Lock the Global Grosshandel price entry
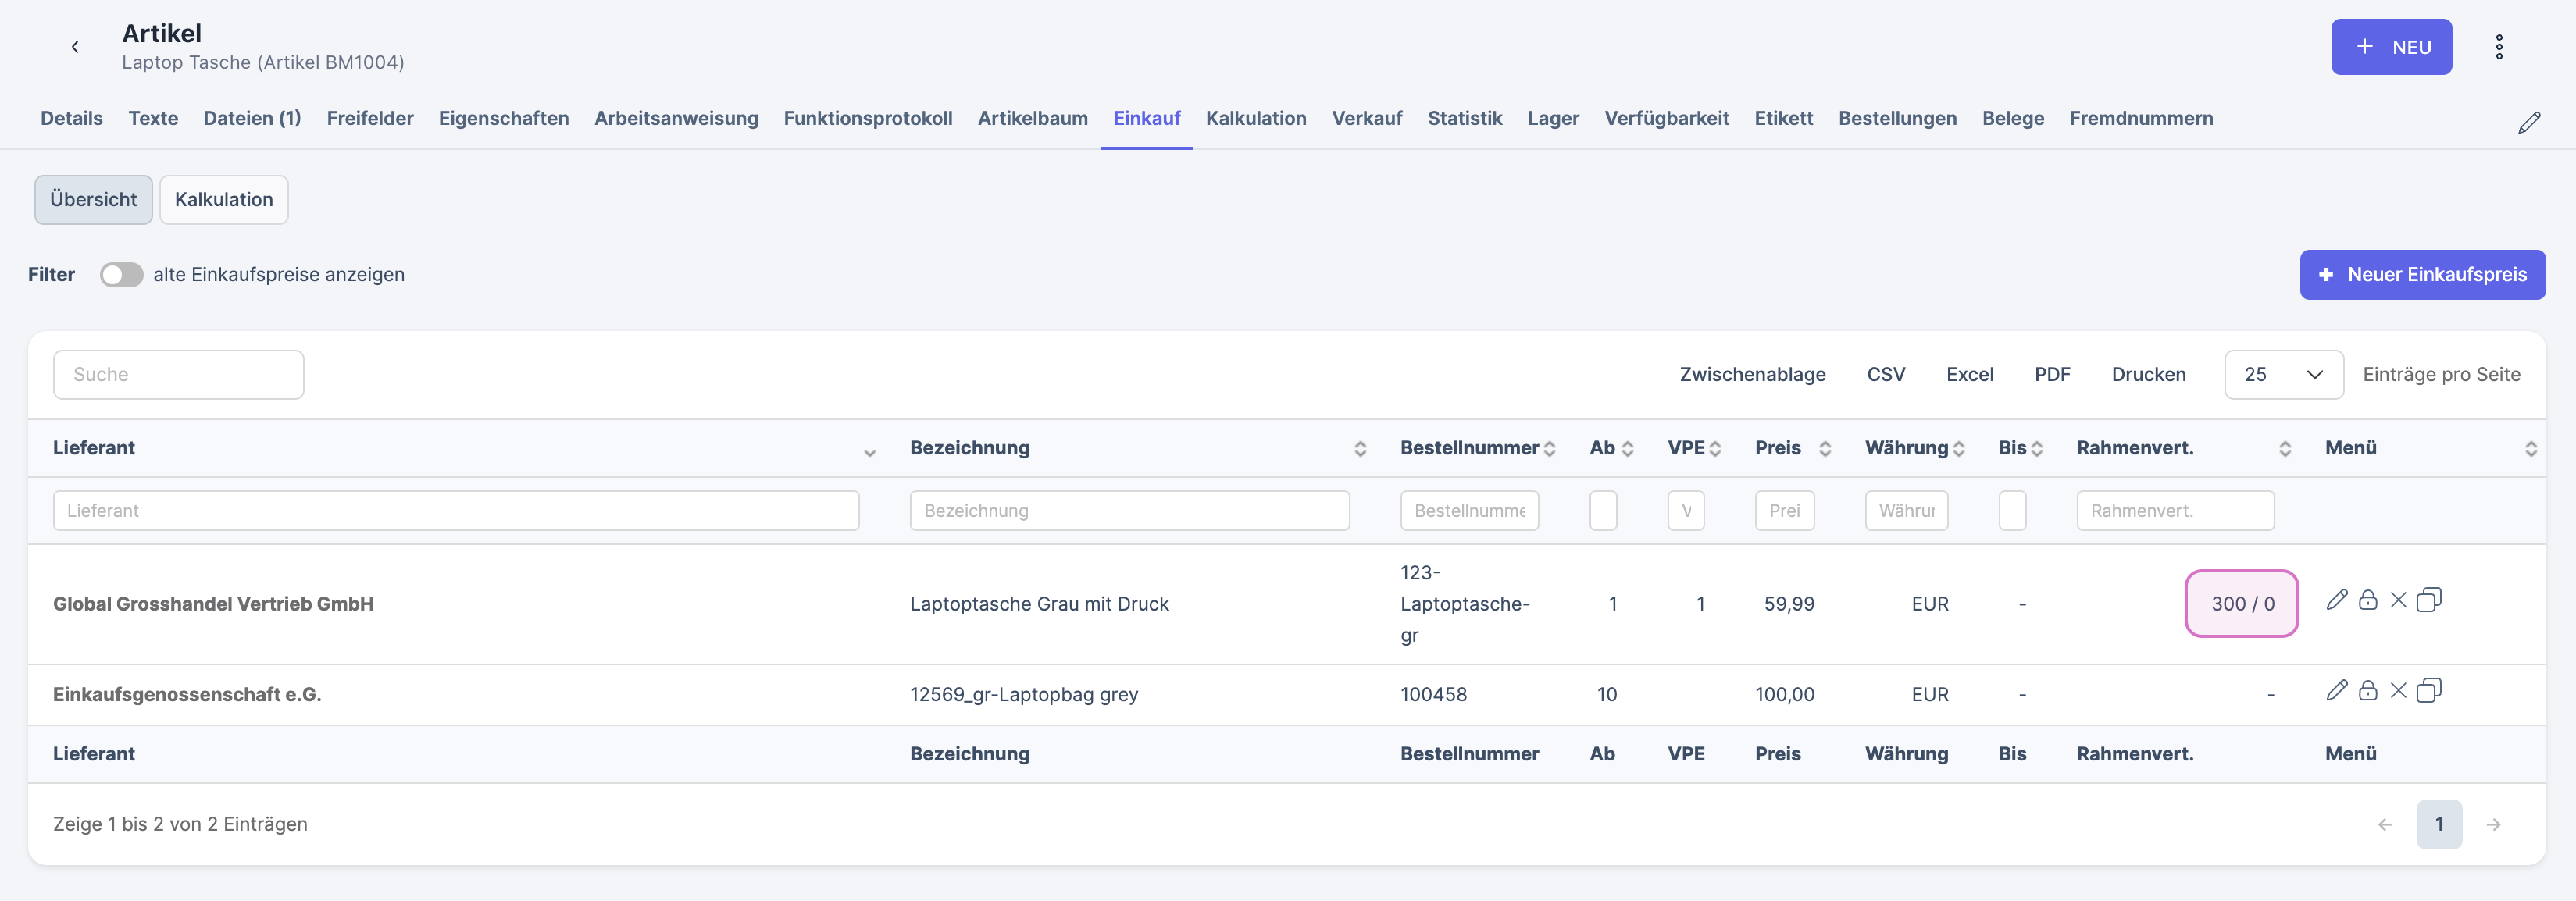2576x901 pixels. coord(2367,600)
